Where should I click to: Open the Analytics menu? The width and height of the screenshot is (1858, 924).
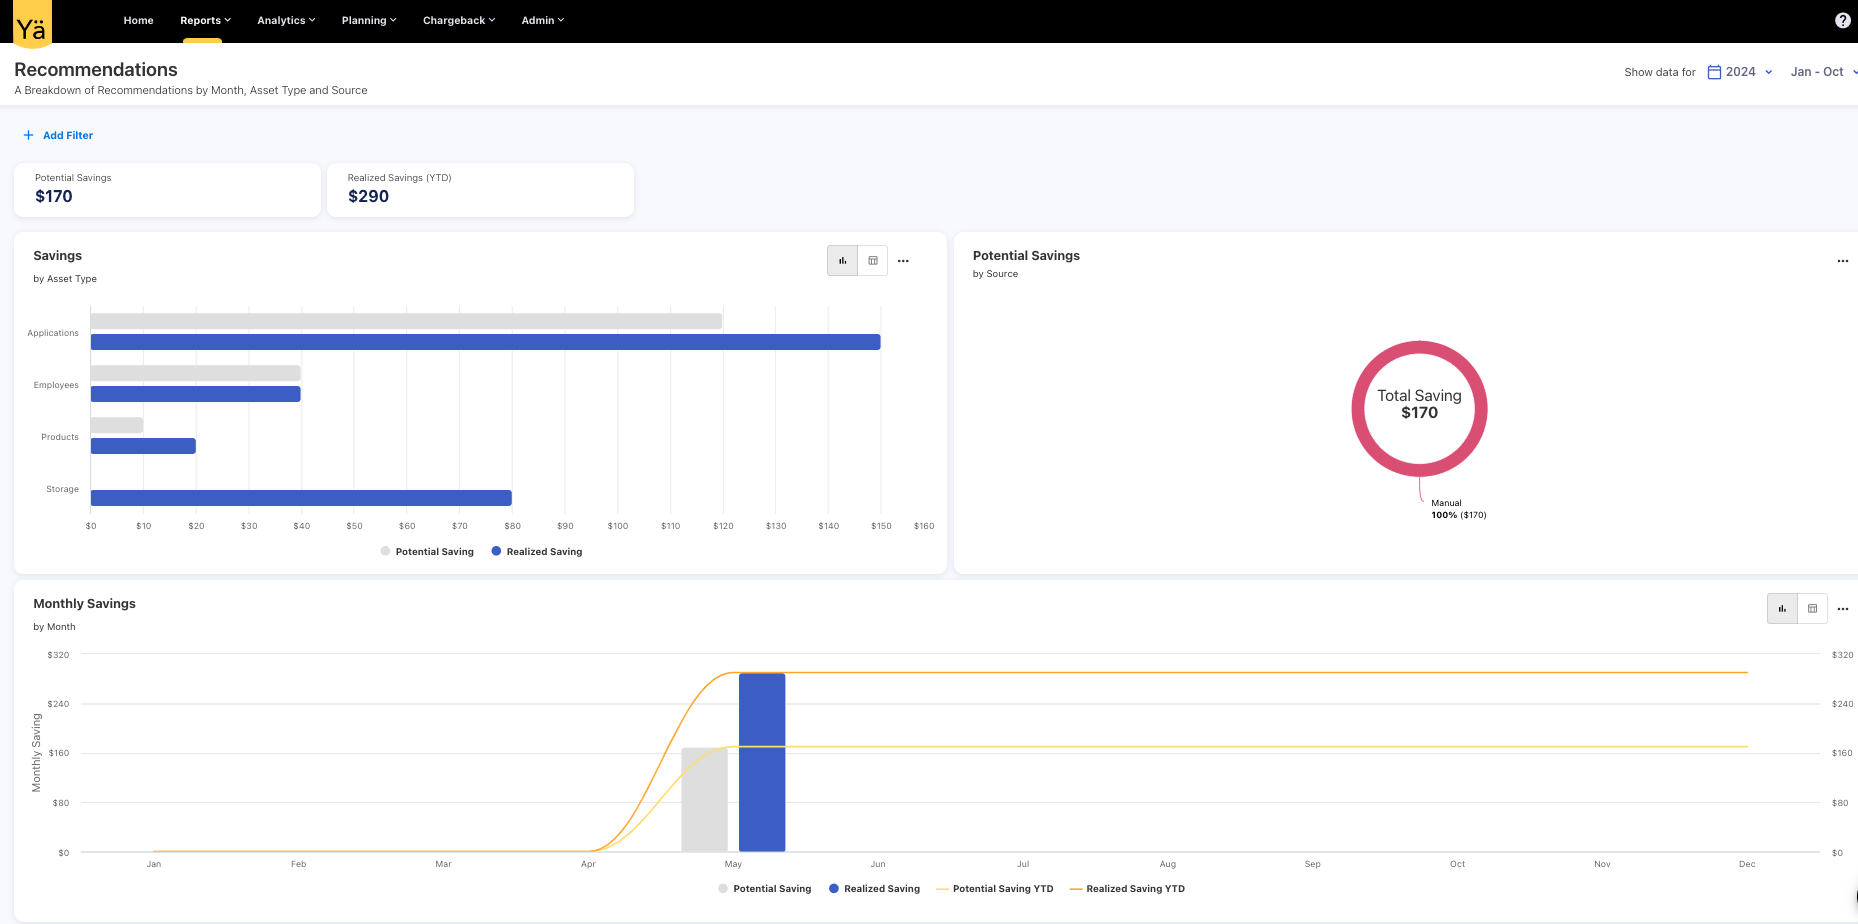286,20
